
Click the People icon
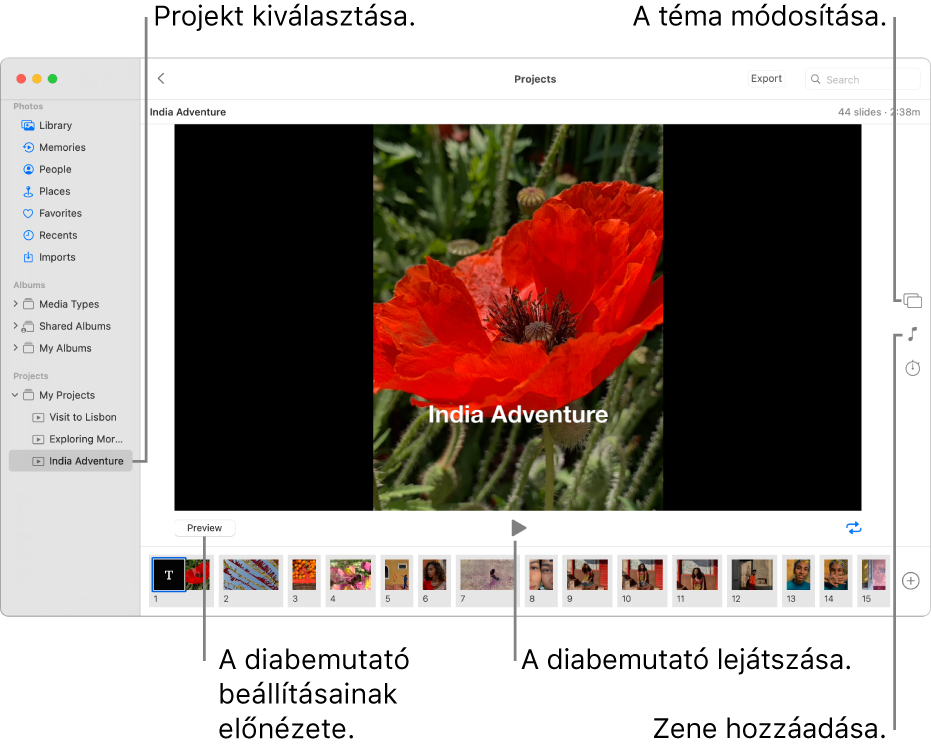pyautogui.click(x=28, y=169)
